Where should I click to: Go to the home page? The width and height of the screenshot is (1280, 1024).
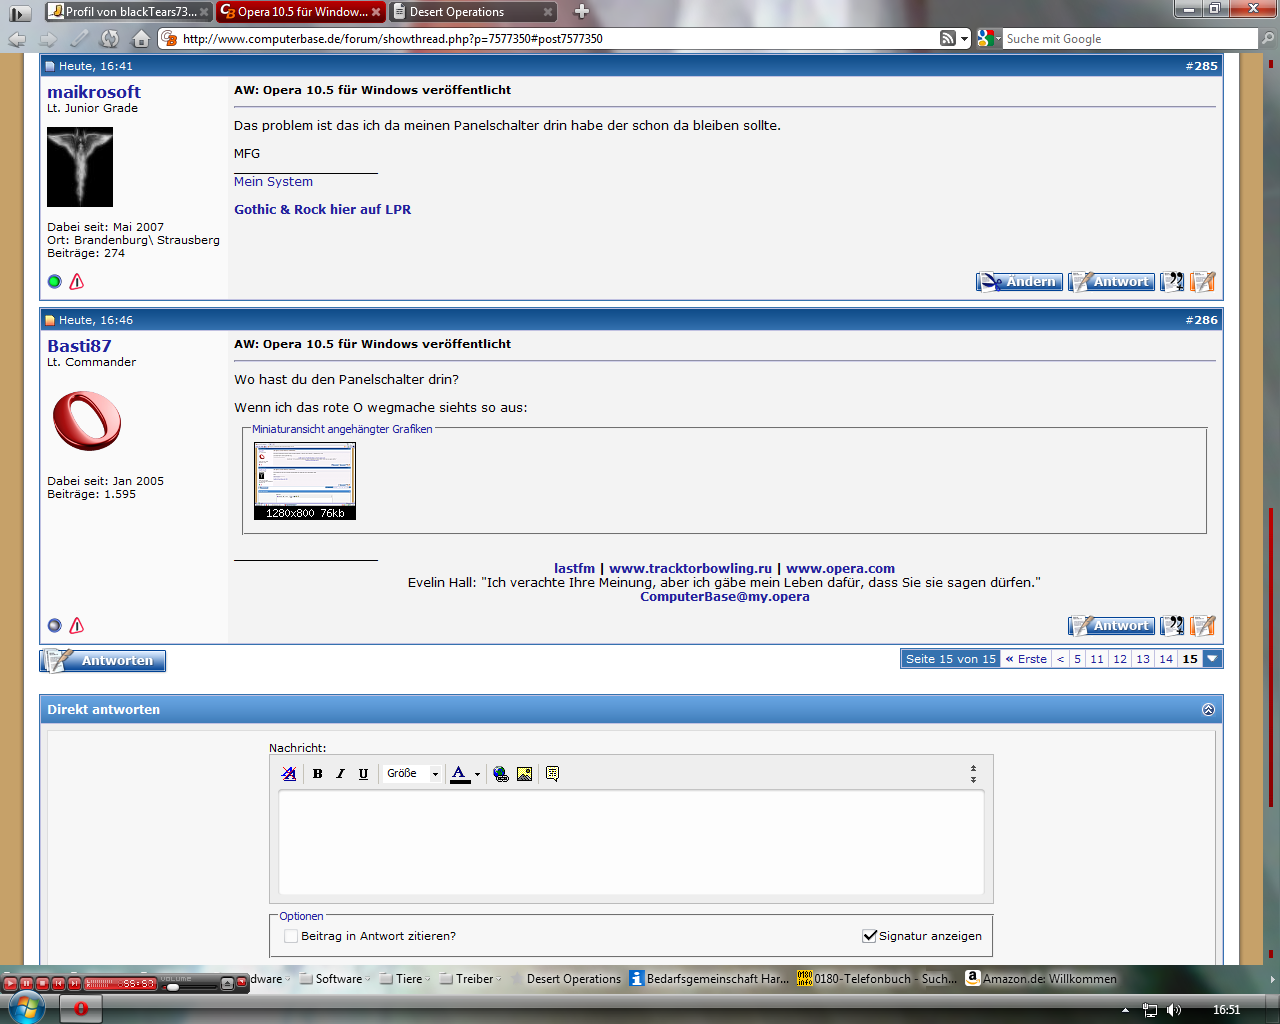point(141,39)
